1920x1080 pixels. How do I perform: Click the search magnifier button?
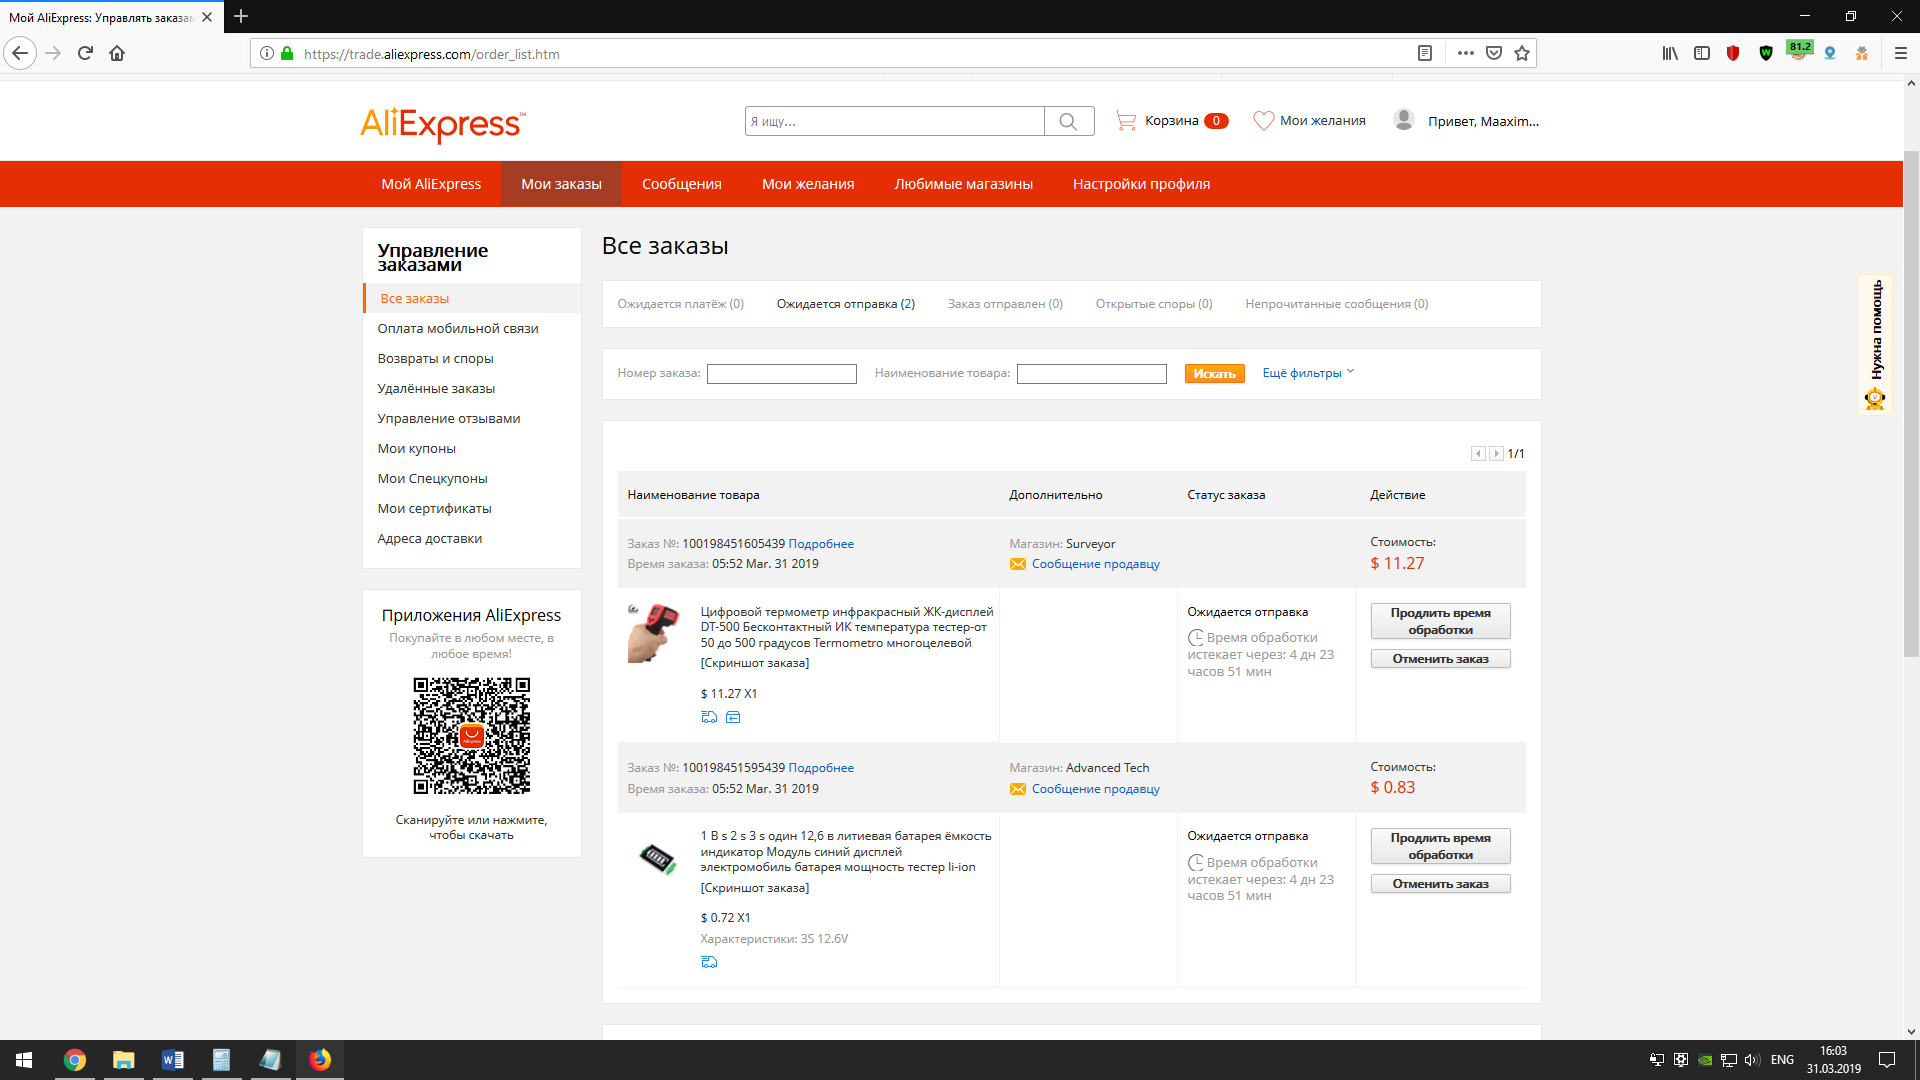[1068, 121]
